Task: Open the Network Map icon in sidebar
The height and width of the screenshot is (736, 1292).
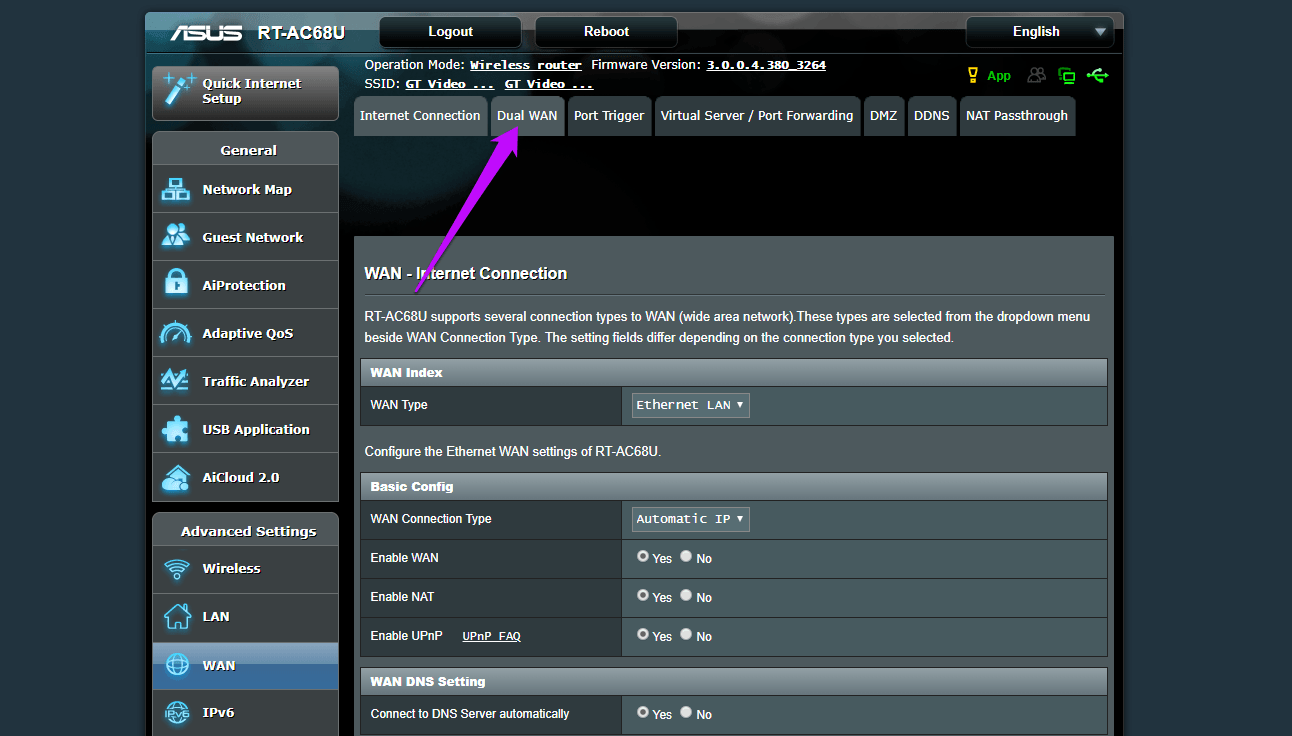Action: 176,189
